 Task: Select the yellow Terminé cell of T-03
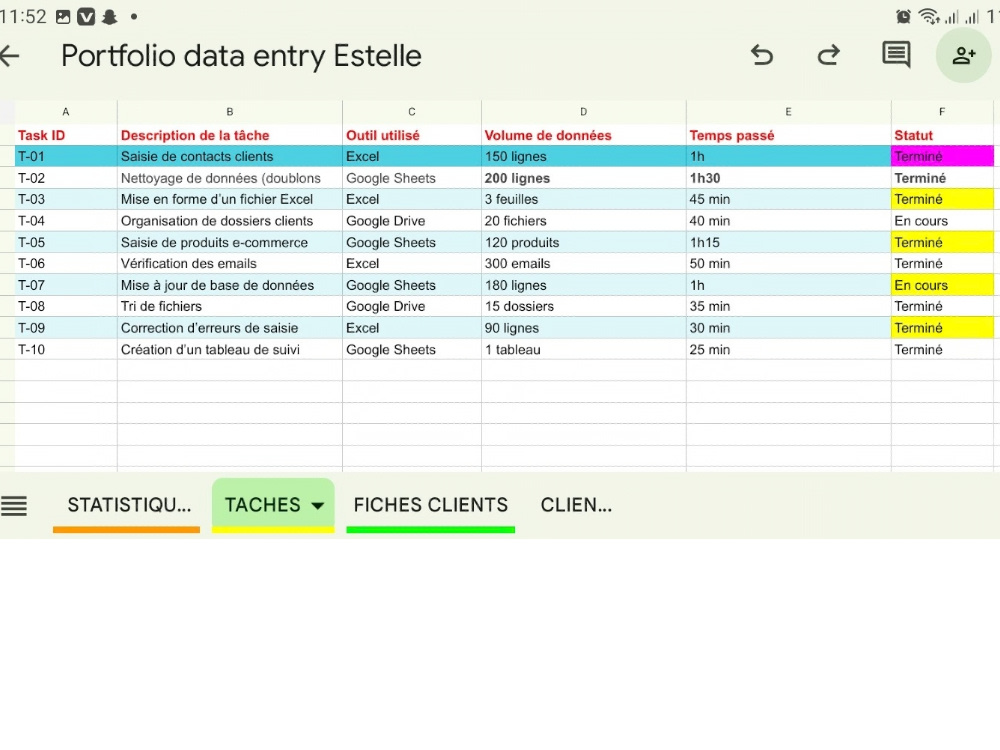pyautogui.click(x=942, y=199)
